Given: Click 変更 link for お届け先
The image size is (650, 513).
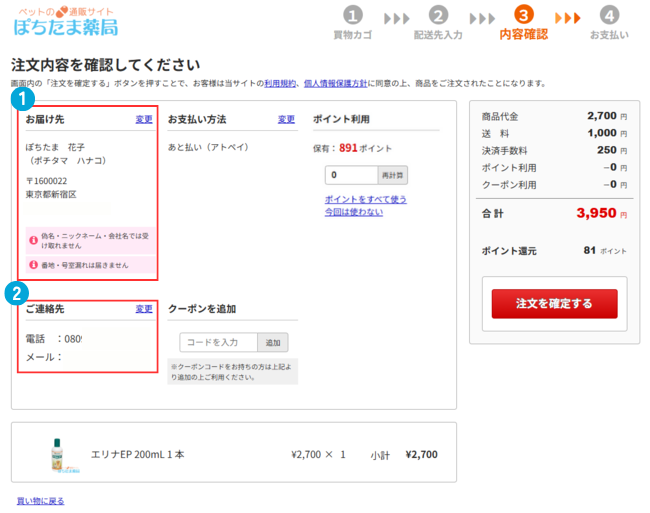Looking at the screenshot, I should [x=144, y=120].
